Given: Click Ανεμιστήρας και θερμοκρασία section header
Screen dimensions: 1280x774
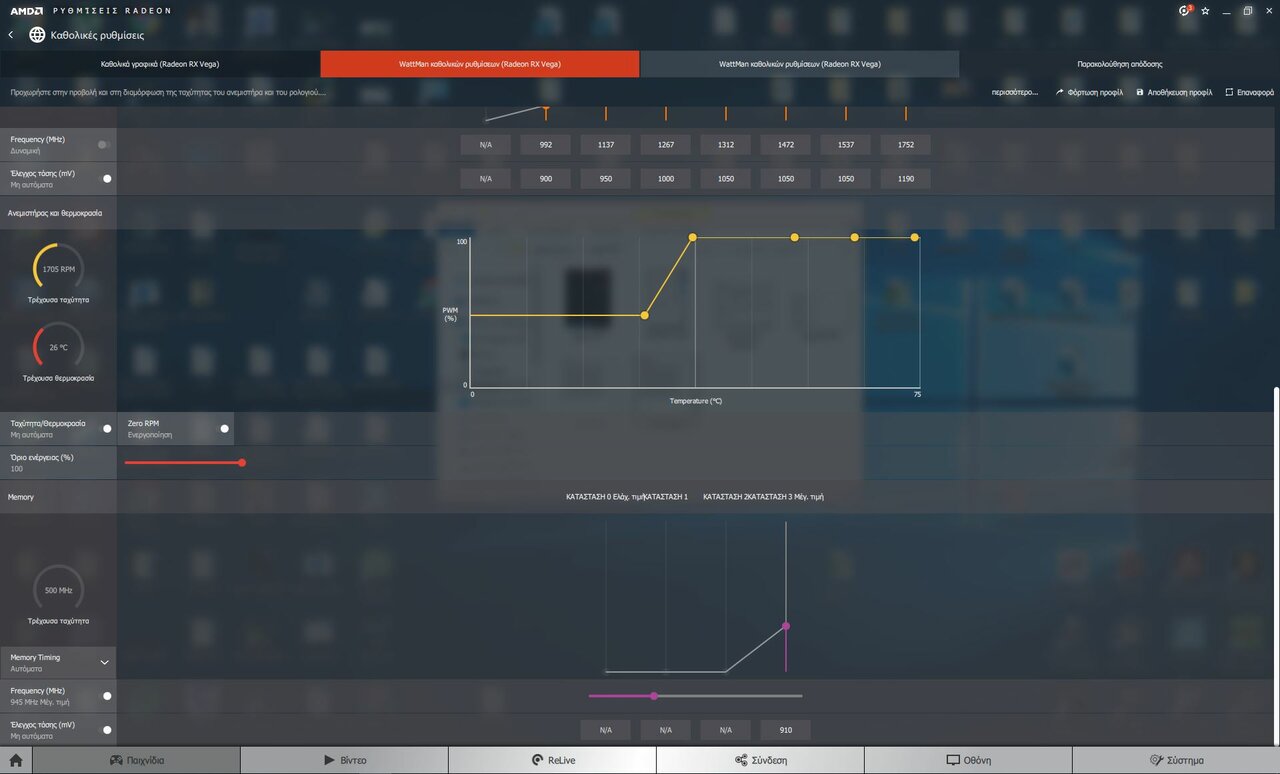Looking at the screenshot, I should pos(55,213).
